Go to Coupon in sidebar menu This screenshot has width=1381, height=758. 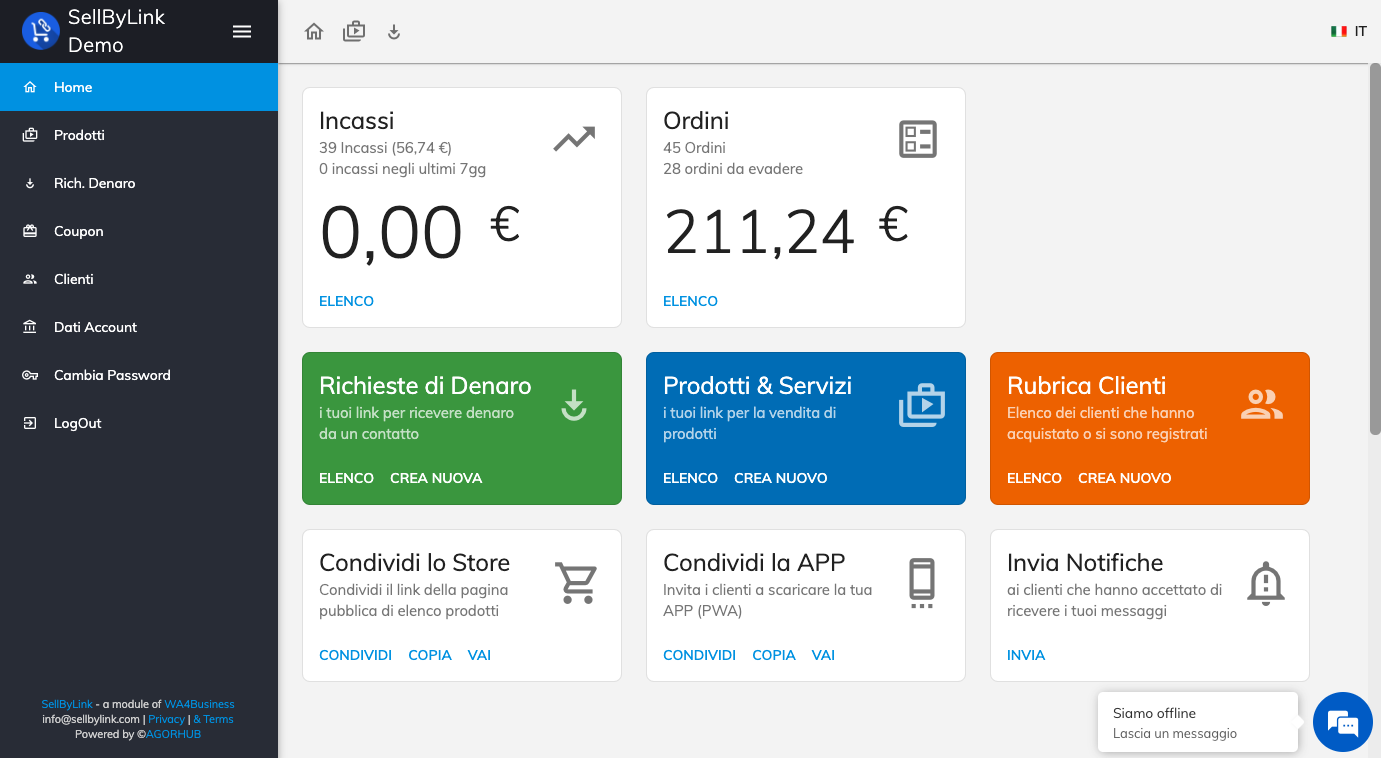point(139,231)
